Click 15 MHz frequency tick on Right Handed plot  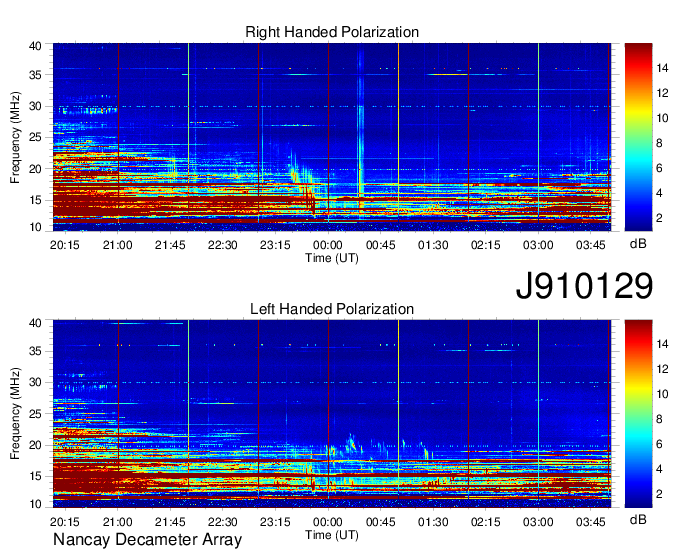coord(35,200)
